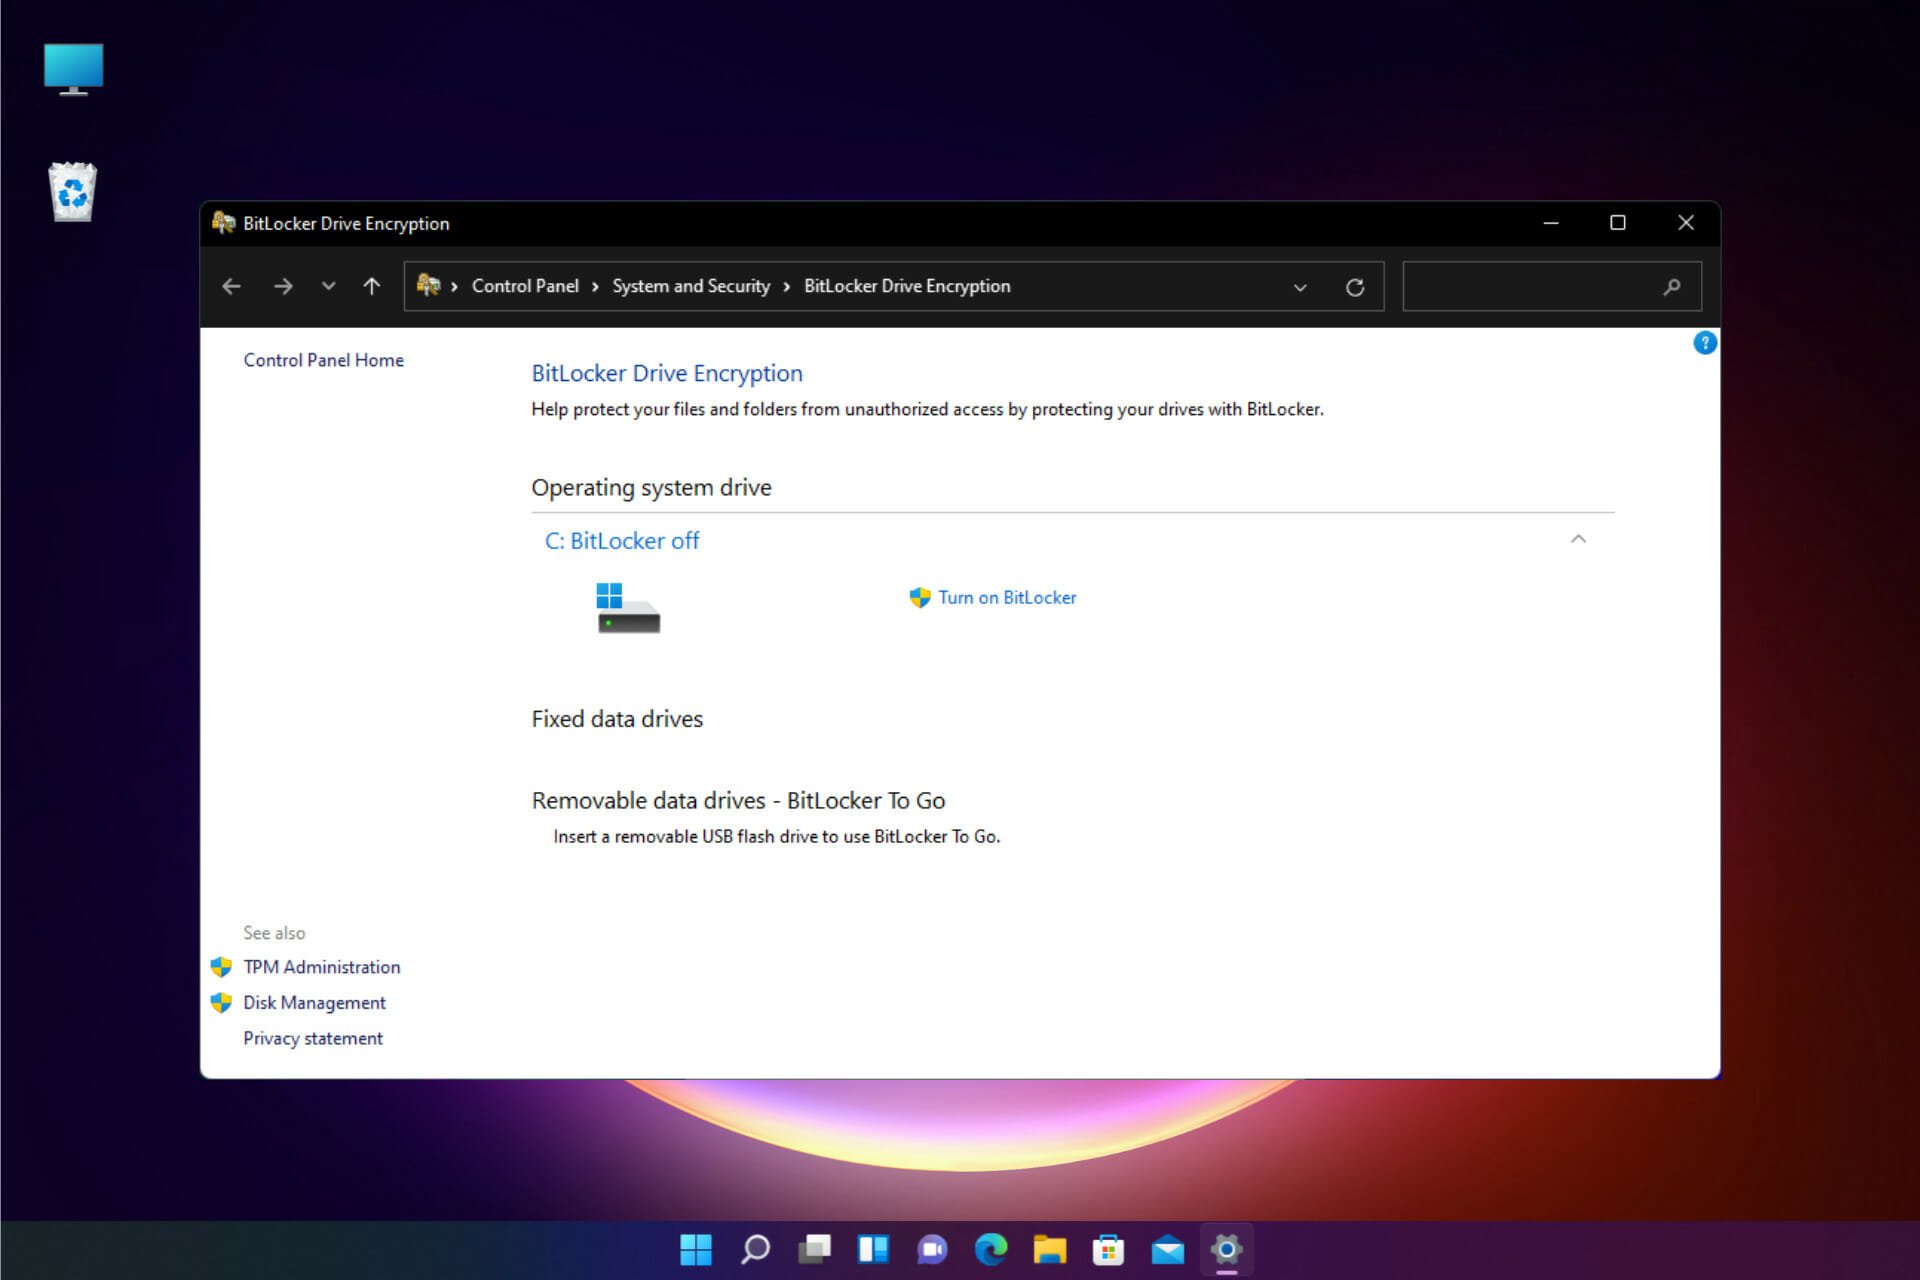Collapse the C: drive section chevron

[1578, 539]
